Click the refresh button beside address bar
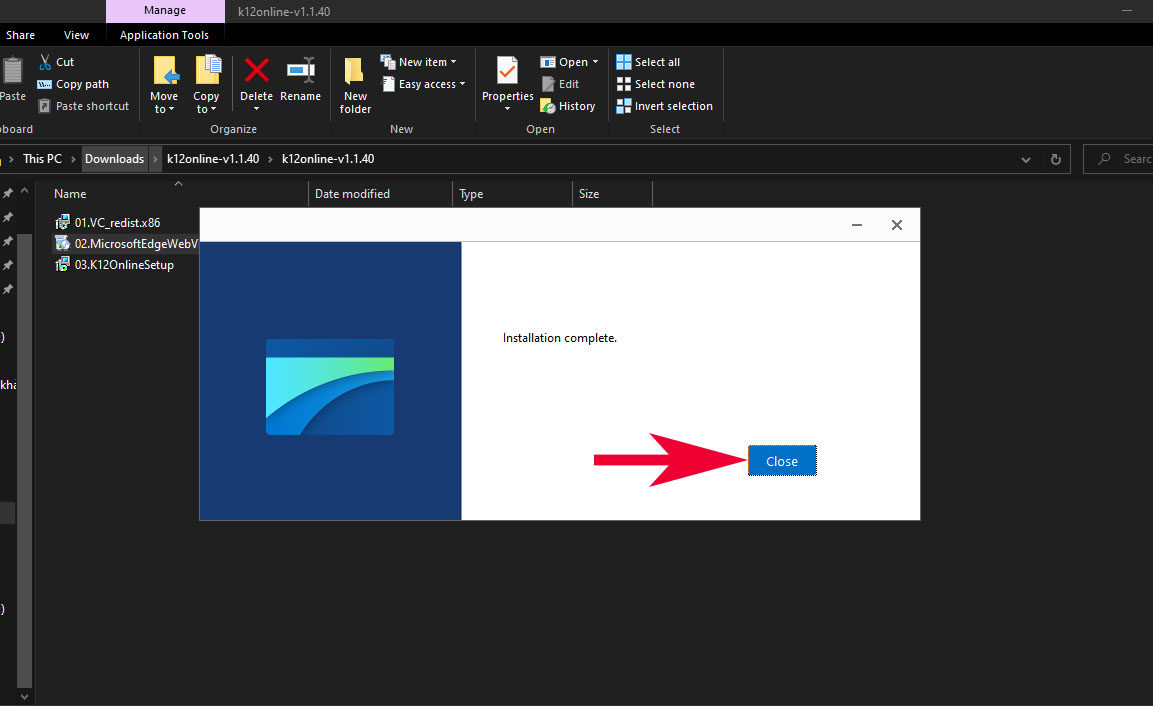1153x706 pixels. coord(1055,159)
